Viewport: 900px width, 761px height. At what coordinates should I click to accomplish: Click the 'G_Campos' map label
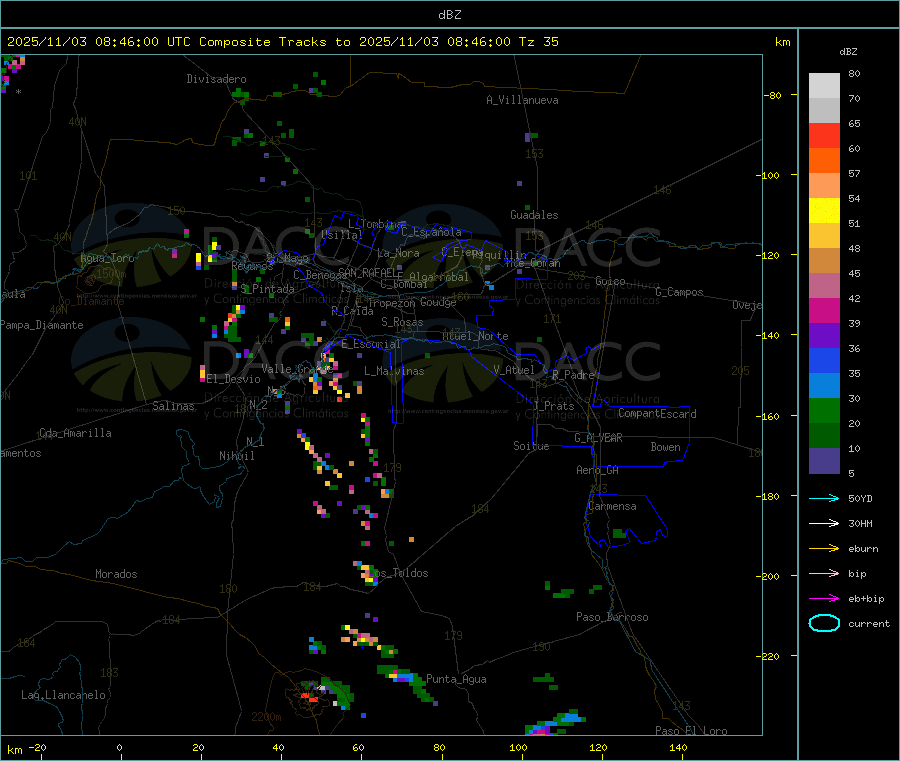click(x=679, y=292)
